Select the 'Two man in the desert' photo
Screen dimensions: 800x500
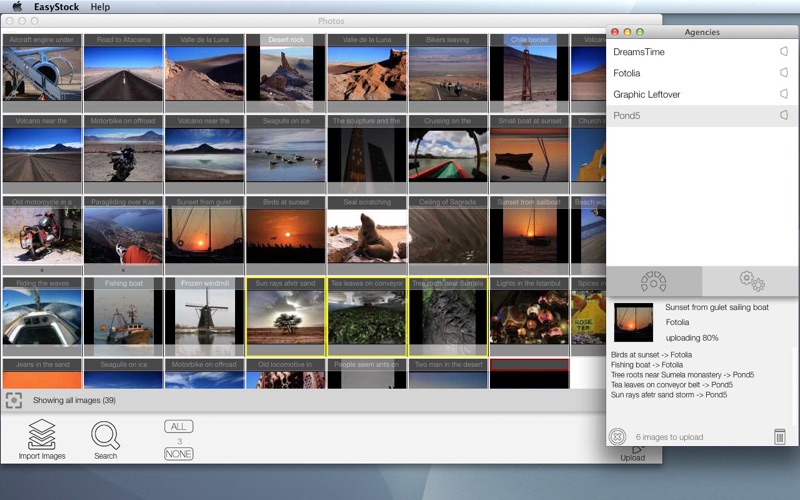(x=447, y=373)
